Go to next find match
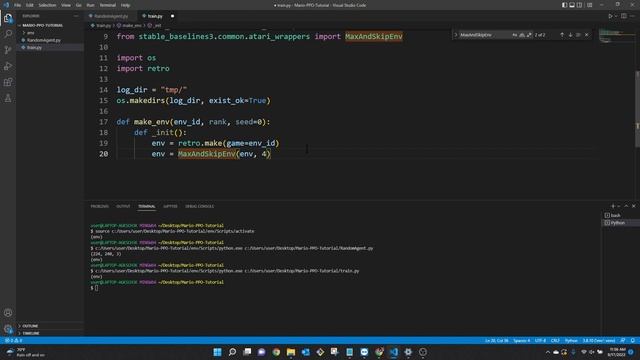Screen dimensions: 640x360 (x=570, y=35)
